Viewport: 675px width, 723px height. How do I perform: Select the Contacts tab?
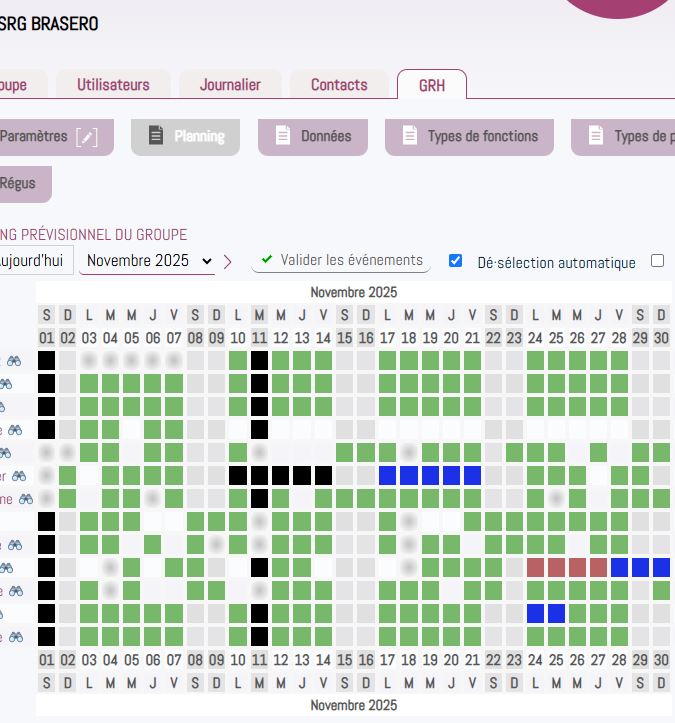pos(339,85)
